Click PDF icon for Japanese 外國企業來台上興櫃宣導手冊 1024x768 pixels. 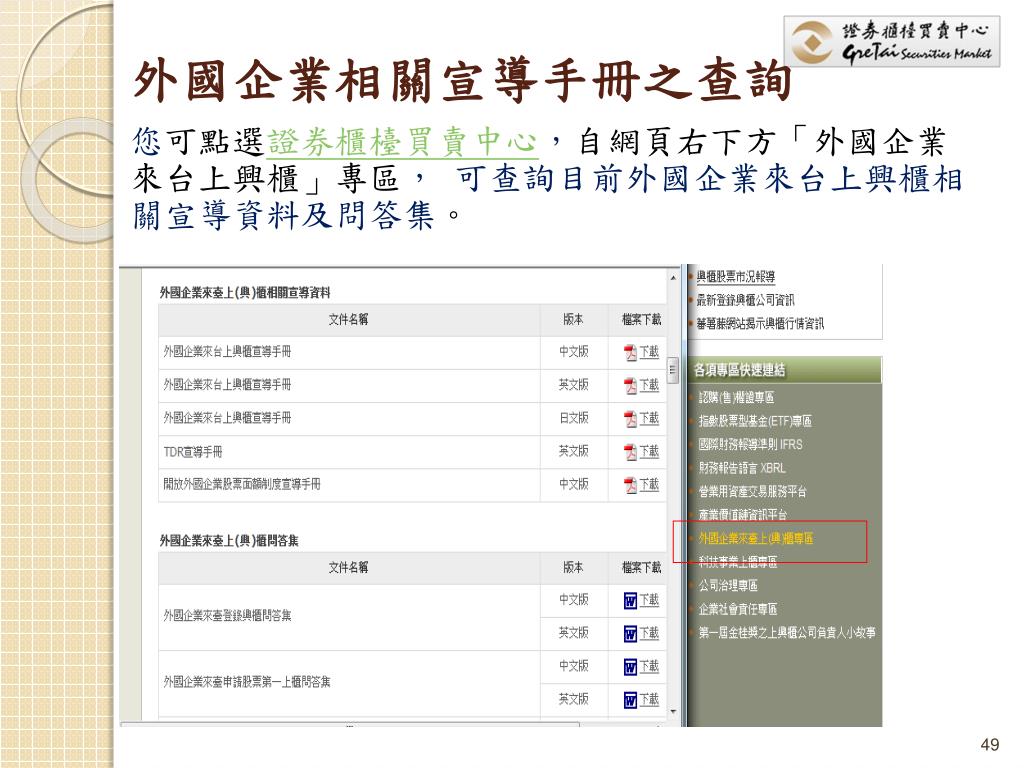[x=630, y=419]
